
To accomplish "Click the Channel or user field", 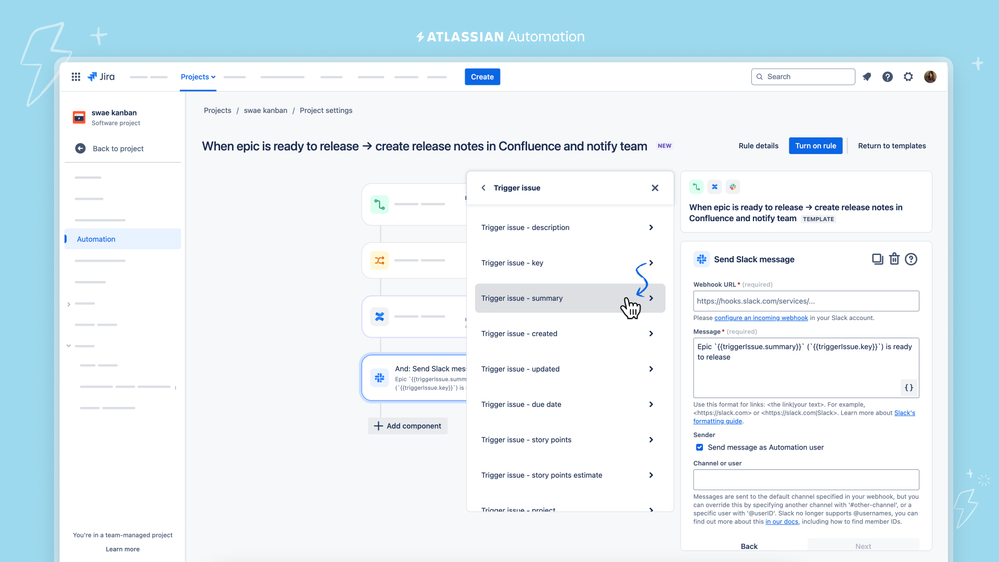I will [806, 479].
